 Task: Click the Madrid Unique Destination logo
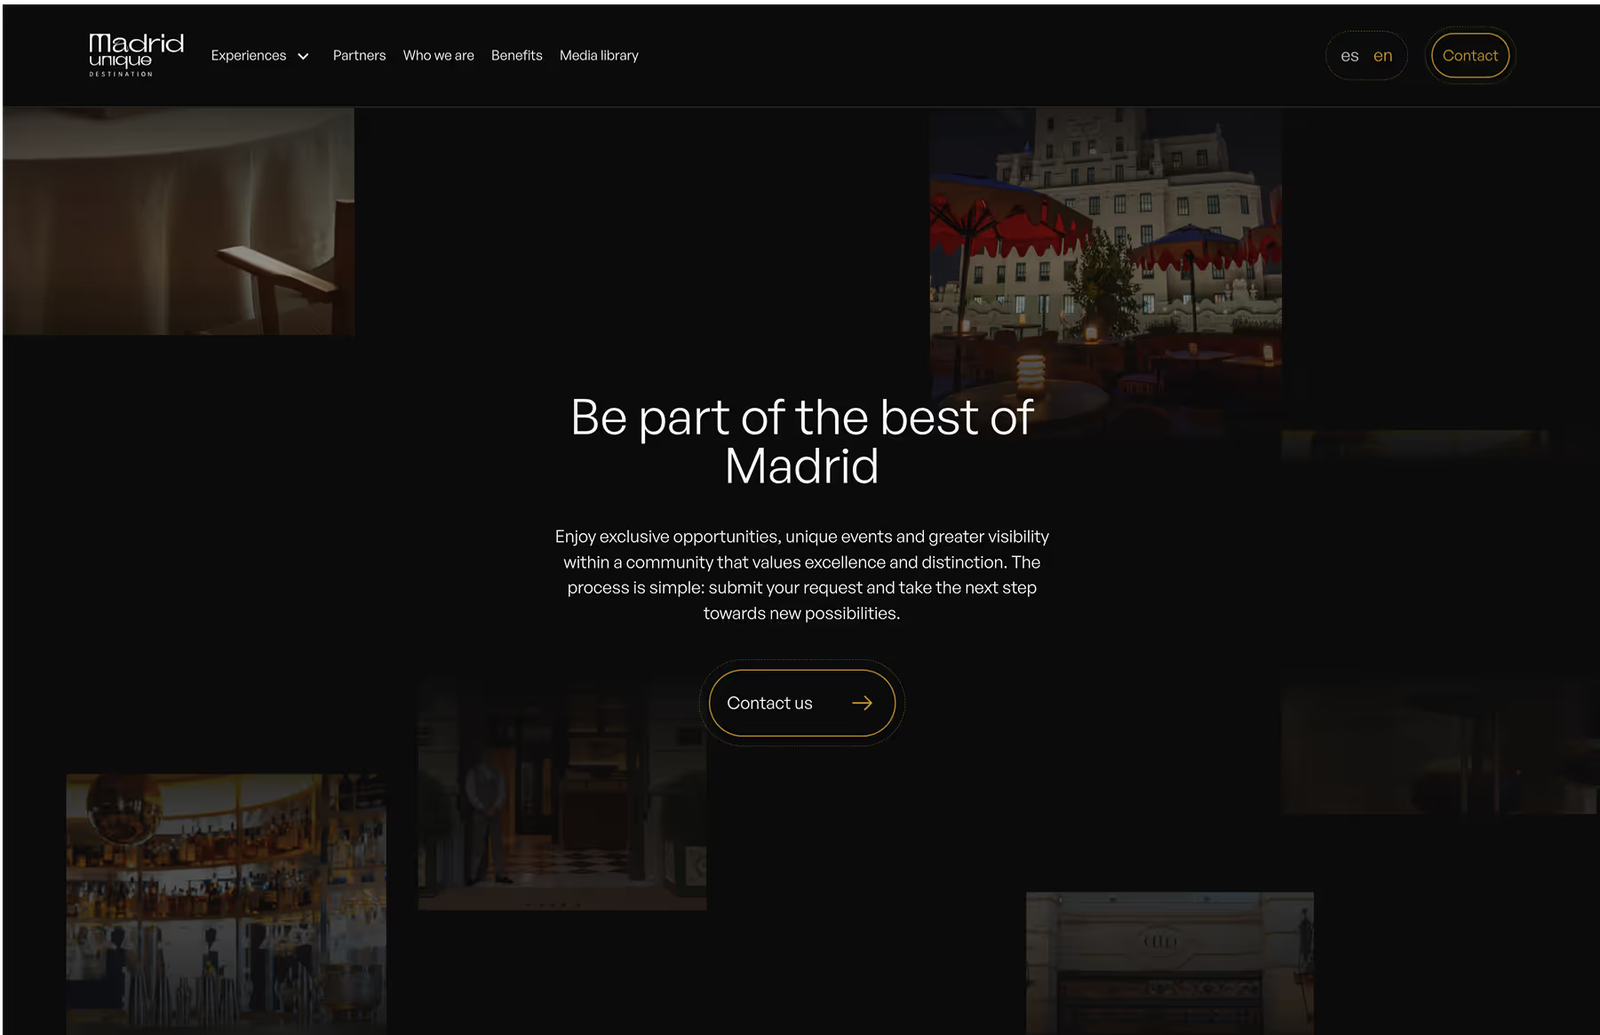136,55
